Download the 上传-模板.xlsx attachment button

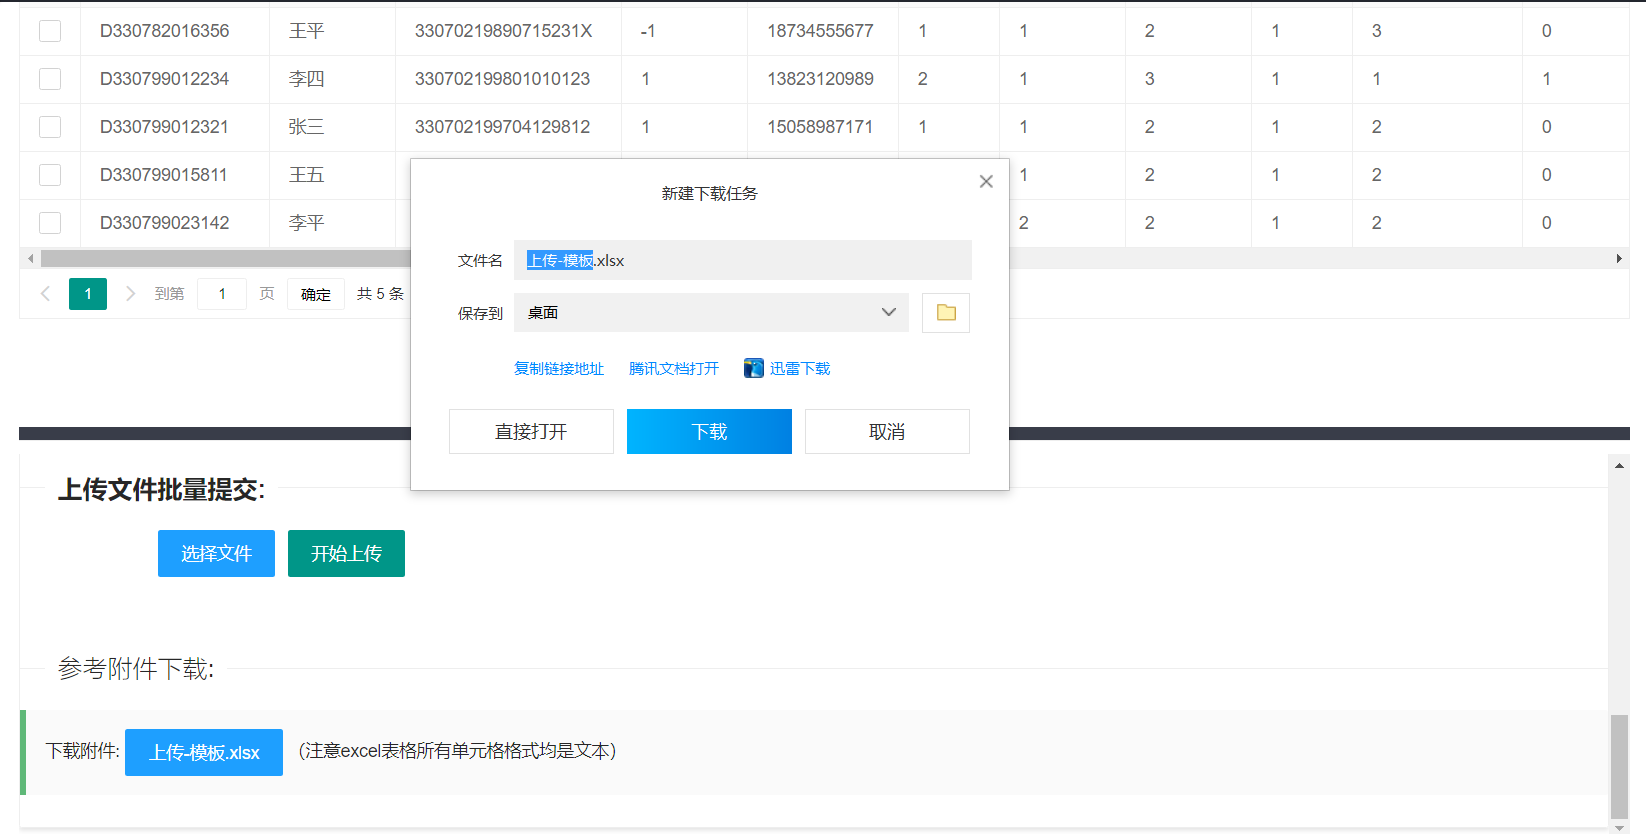coord(204,752)
